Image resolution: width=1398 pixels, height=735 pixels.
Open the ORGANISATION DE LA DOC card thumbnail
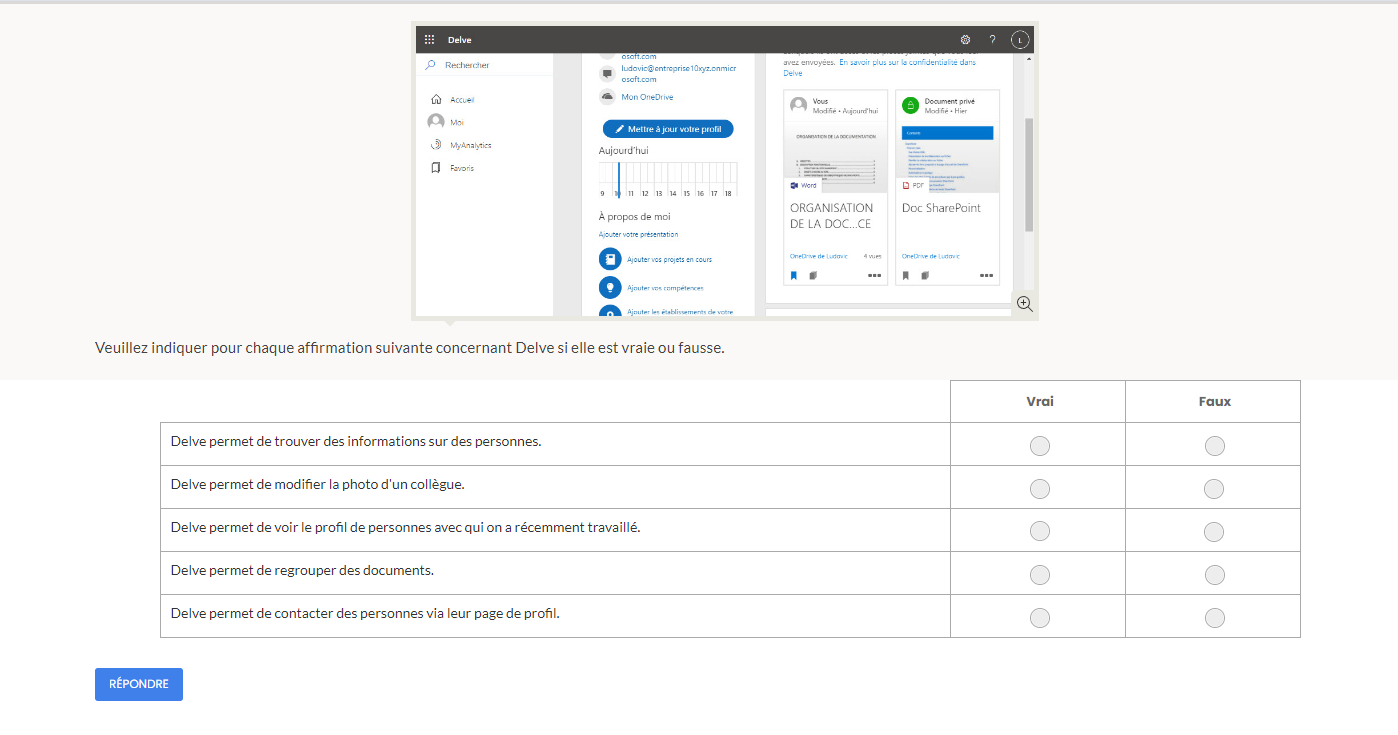click(x=835, y=156)
